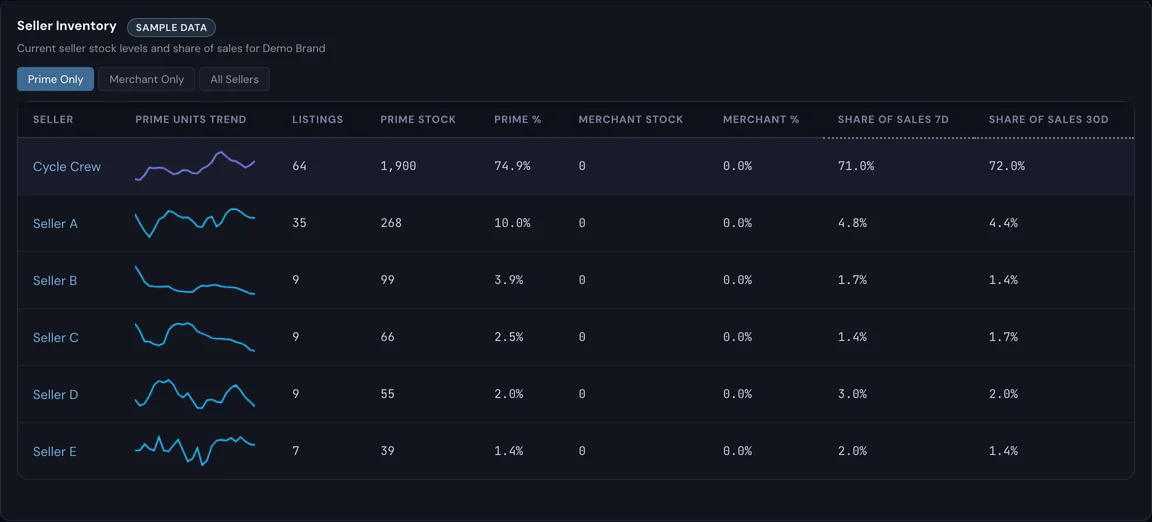Sort by the MERCHANT % column header
This screenshot has height=522, width=1152.
tap(761, 119)
